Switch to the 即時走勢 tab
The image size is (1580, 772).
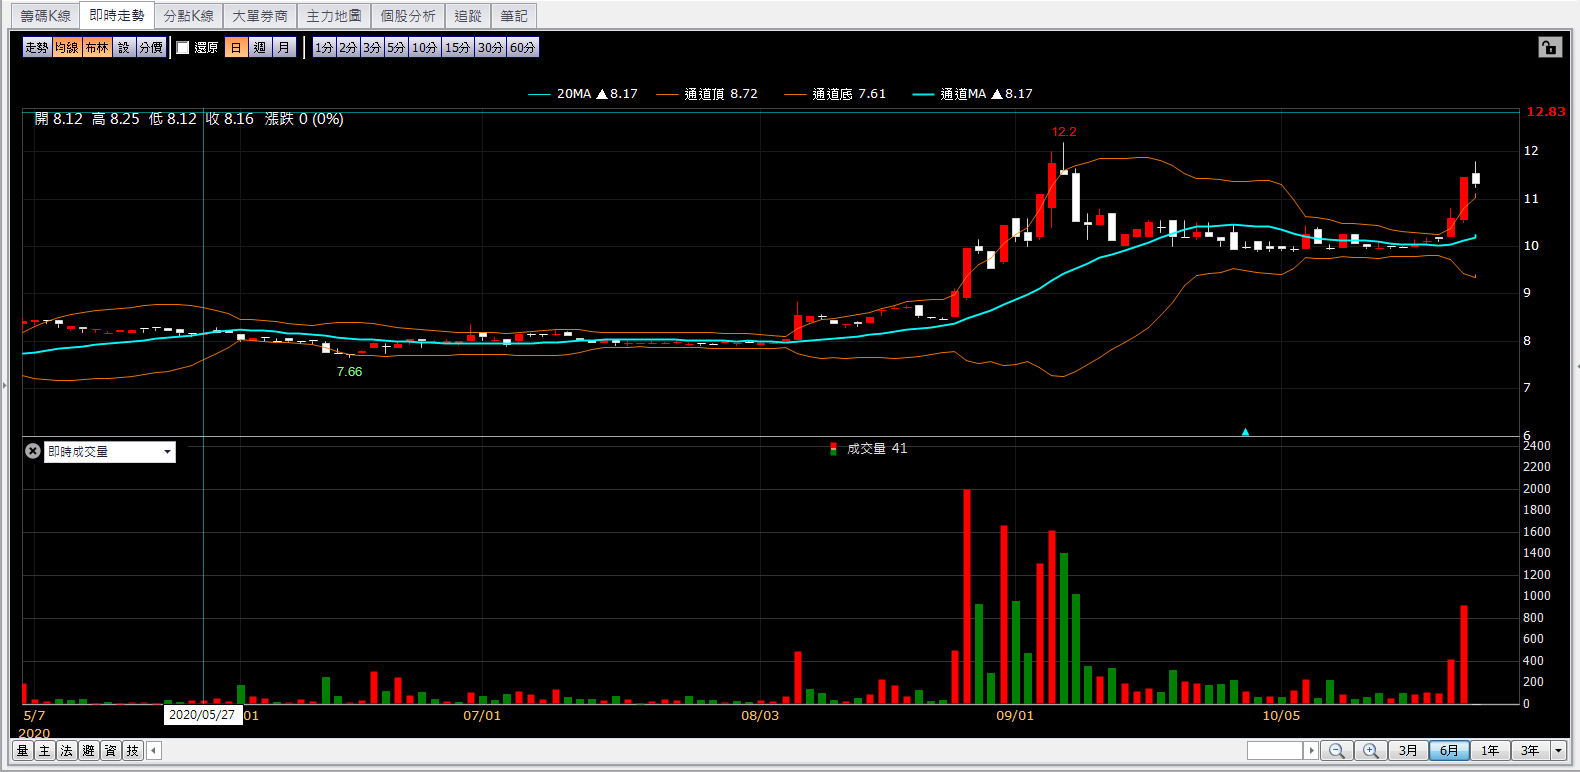(117, 15)
